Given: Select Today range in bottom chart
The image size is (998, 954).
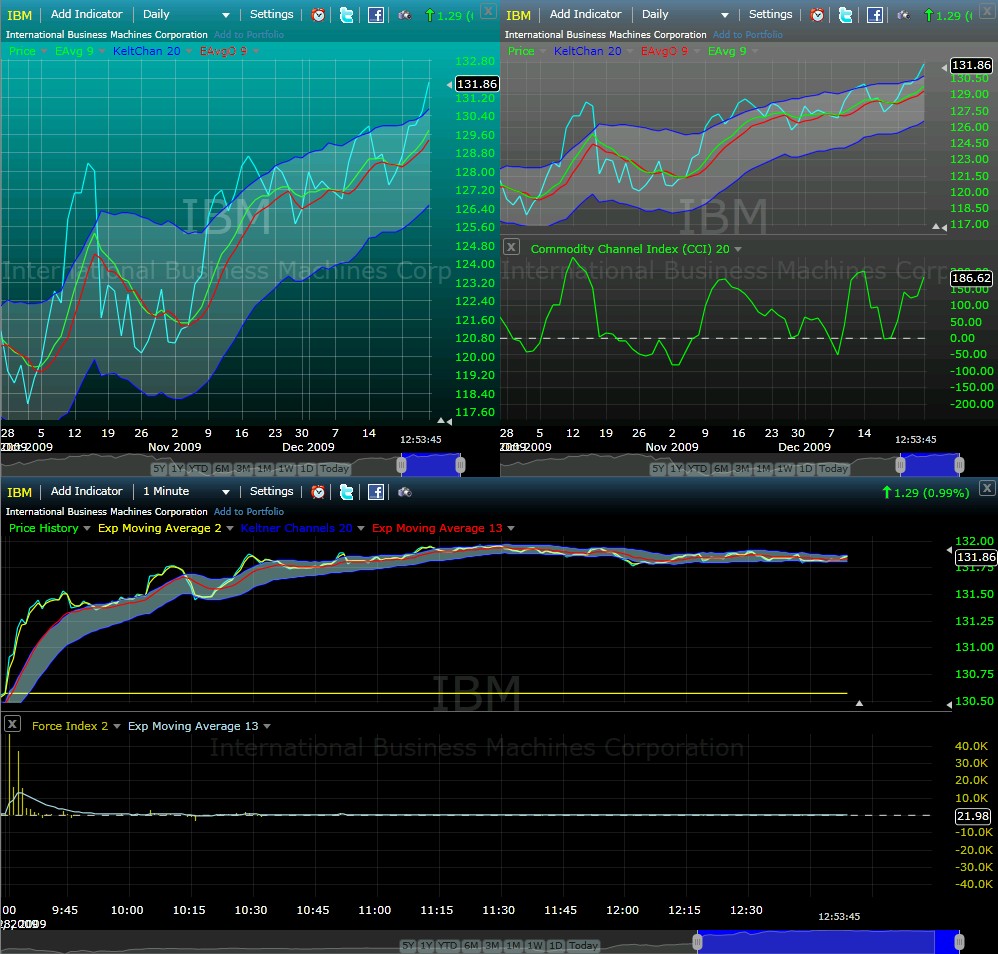Looking at the screenshot, I should tap(583, 945).
